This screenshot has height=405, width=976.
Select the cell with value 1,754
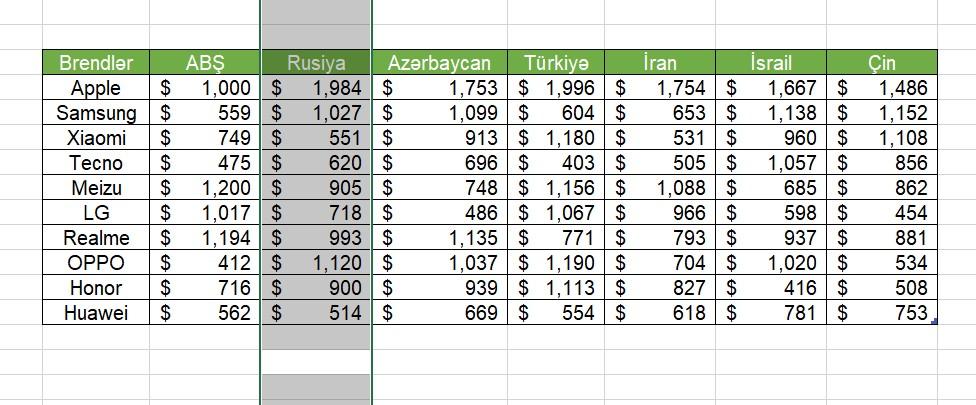pos(660,88)
